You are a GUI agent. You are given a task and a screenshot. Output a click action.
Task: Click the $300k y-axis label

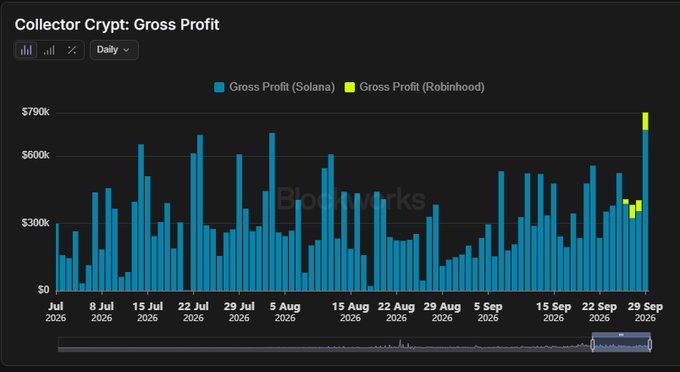click(36, 223)
